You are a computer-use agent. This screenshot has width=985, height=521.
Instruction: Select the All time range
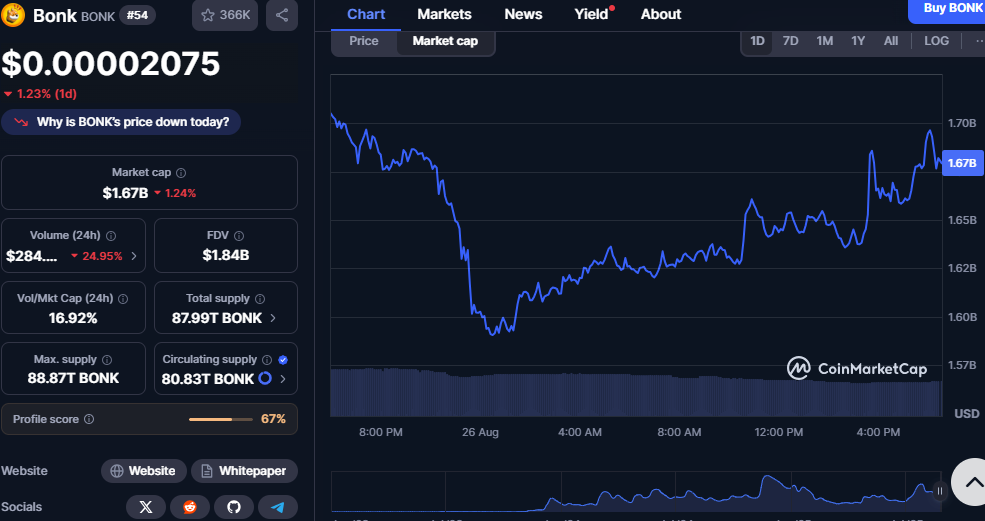point(891,41)
